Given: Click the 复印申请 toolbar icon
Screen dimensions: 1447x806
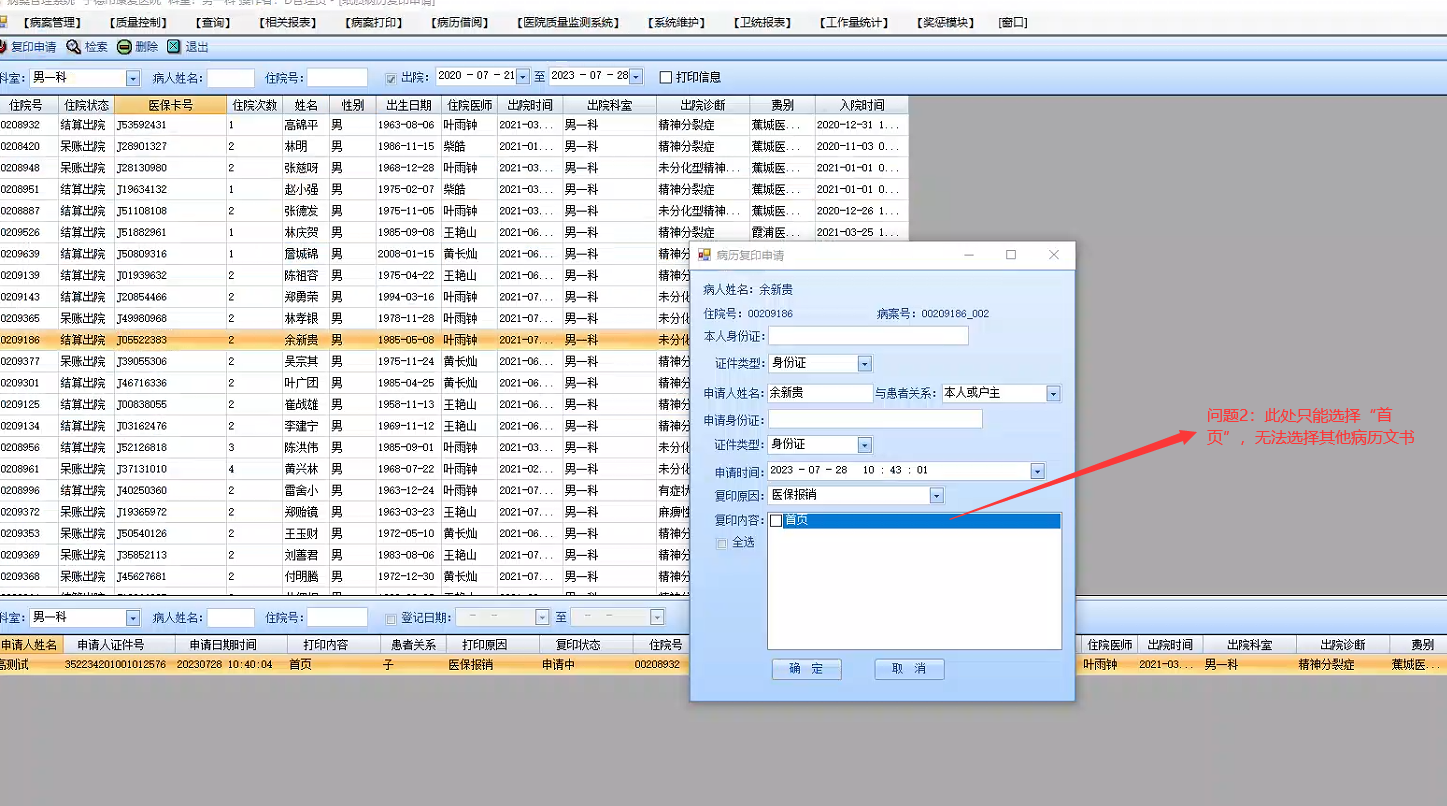Looking at the screenshot, I should pyautogui.click(x=3, y=47).
